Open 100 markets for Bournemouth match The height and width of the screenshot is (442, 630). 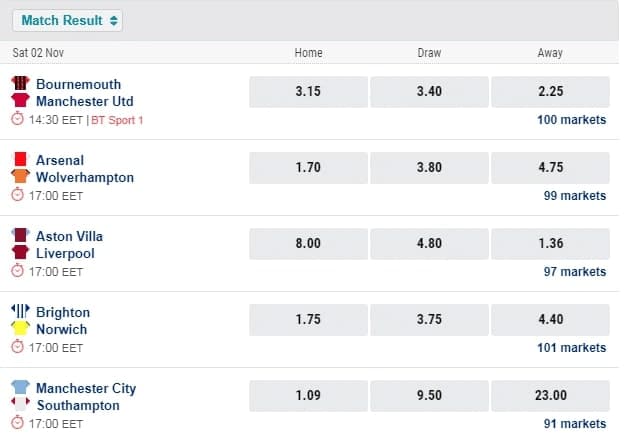point(571,120)
